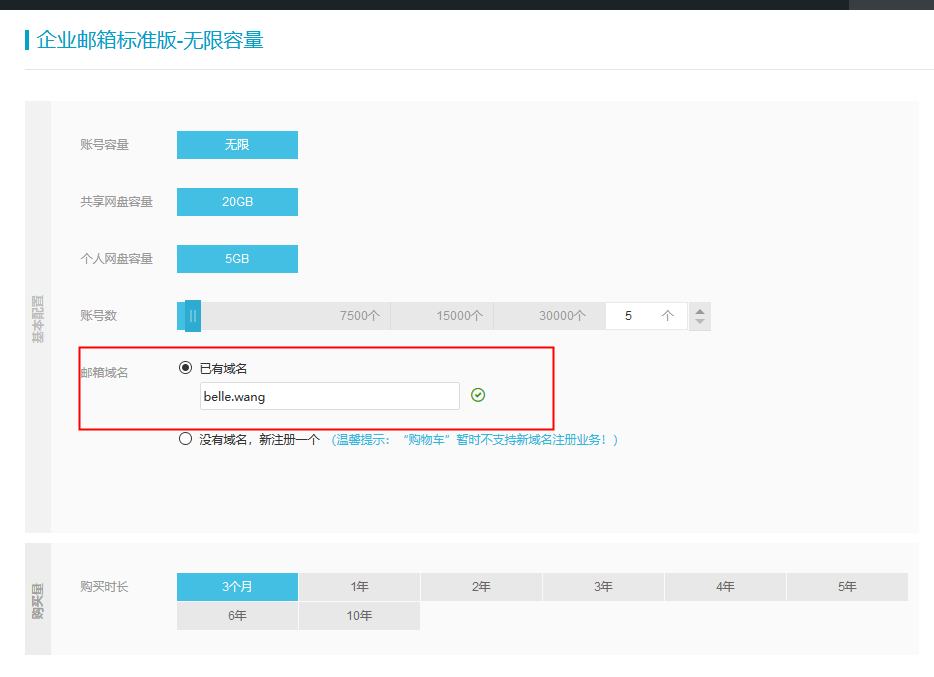Viewport: 934px width, 677px height.
Task: Click the green domain validation checkmark icon
Action: (478, 396)
